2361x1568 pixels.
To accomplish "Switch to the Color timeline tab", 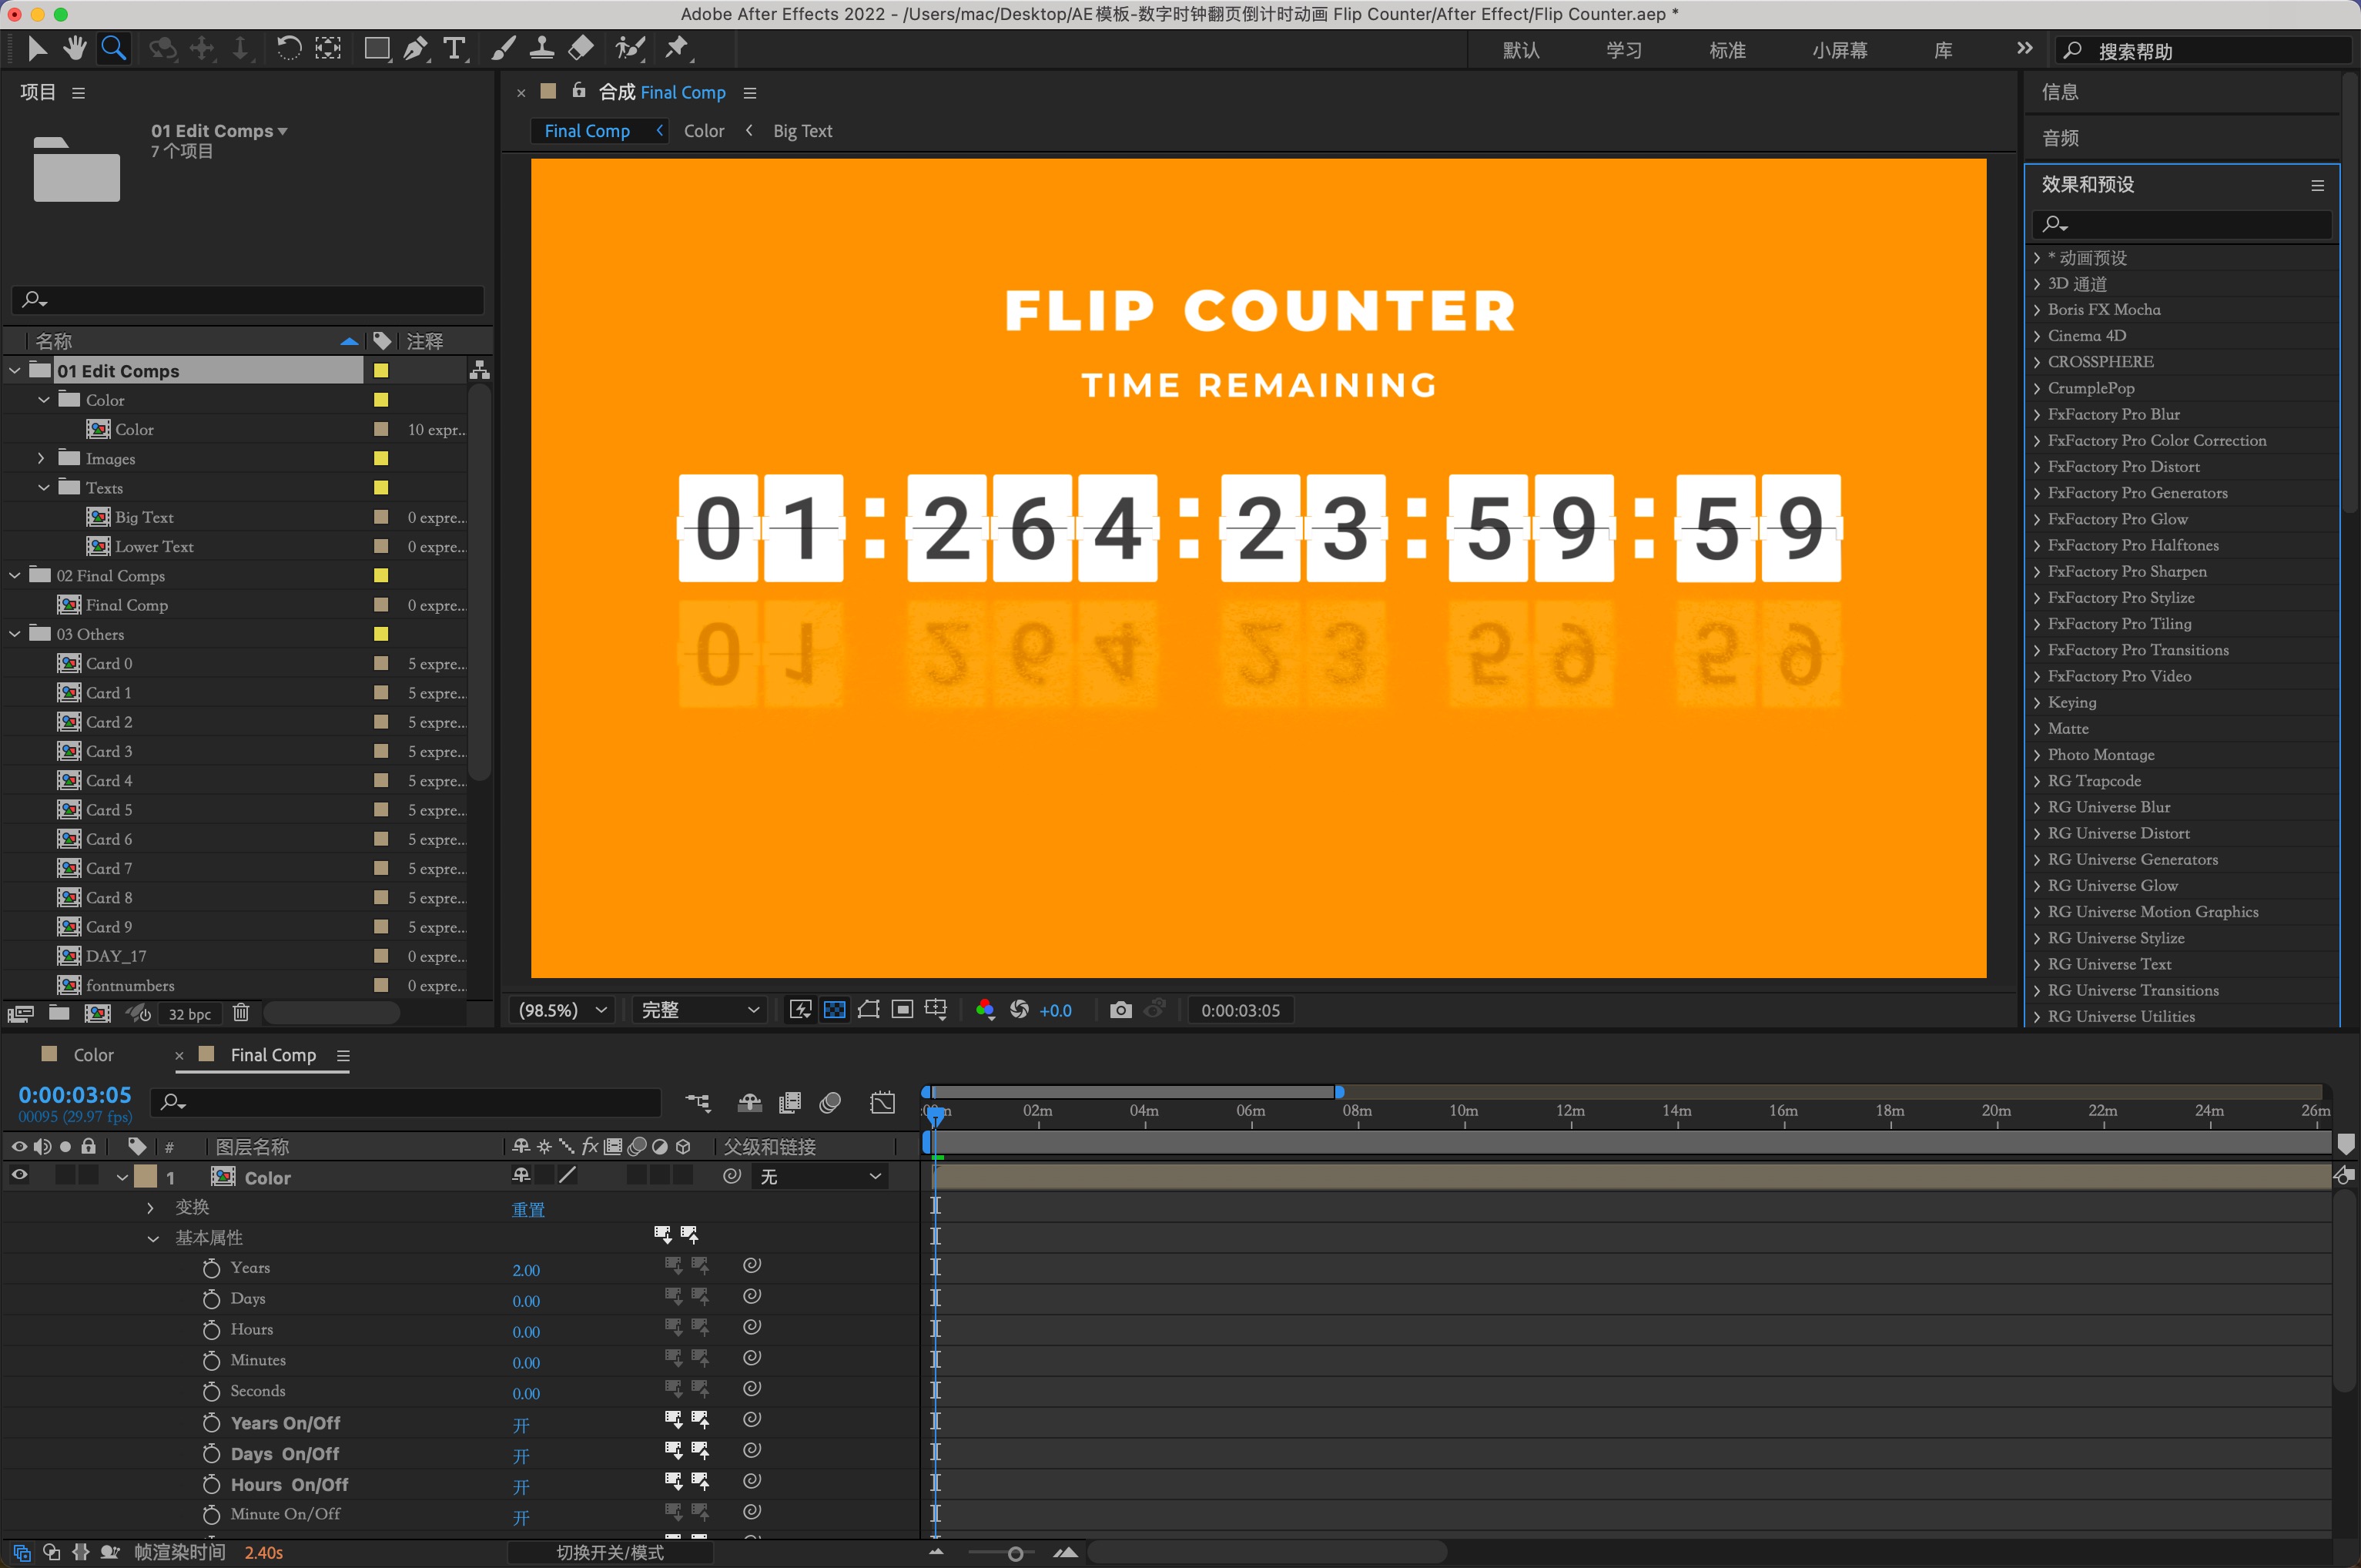I will point(93,1055).
